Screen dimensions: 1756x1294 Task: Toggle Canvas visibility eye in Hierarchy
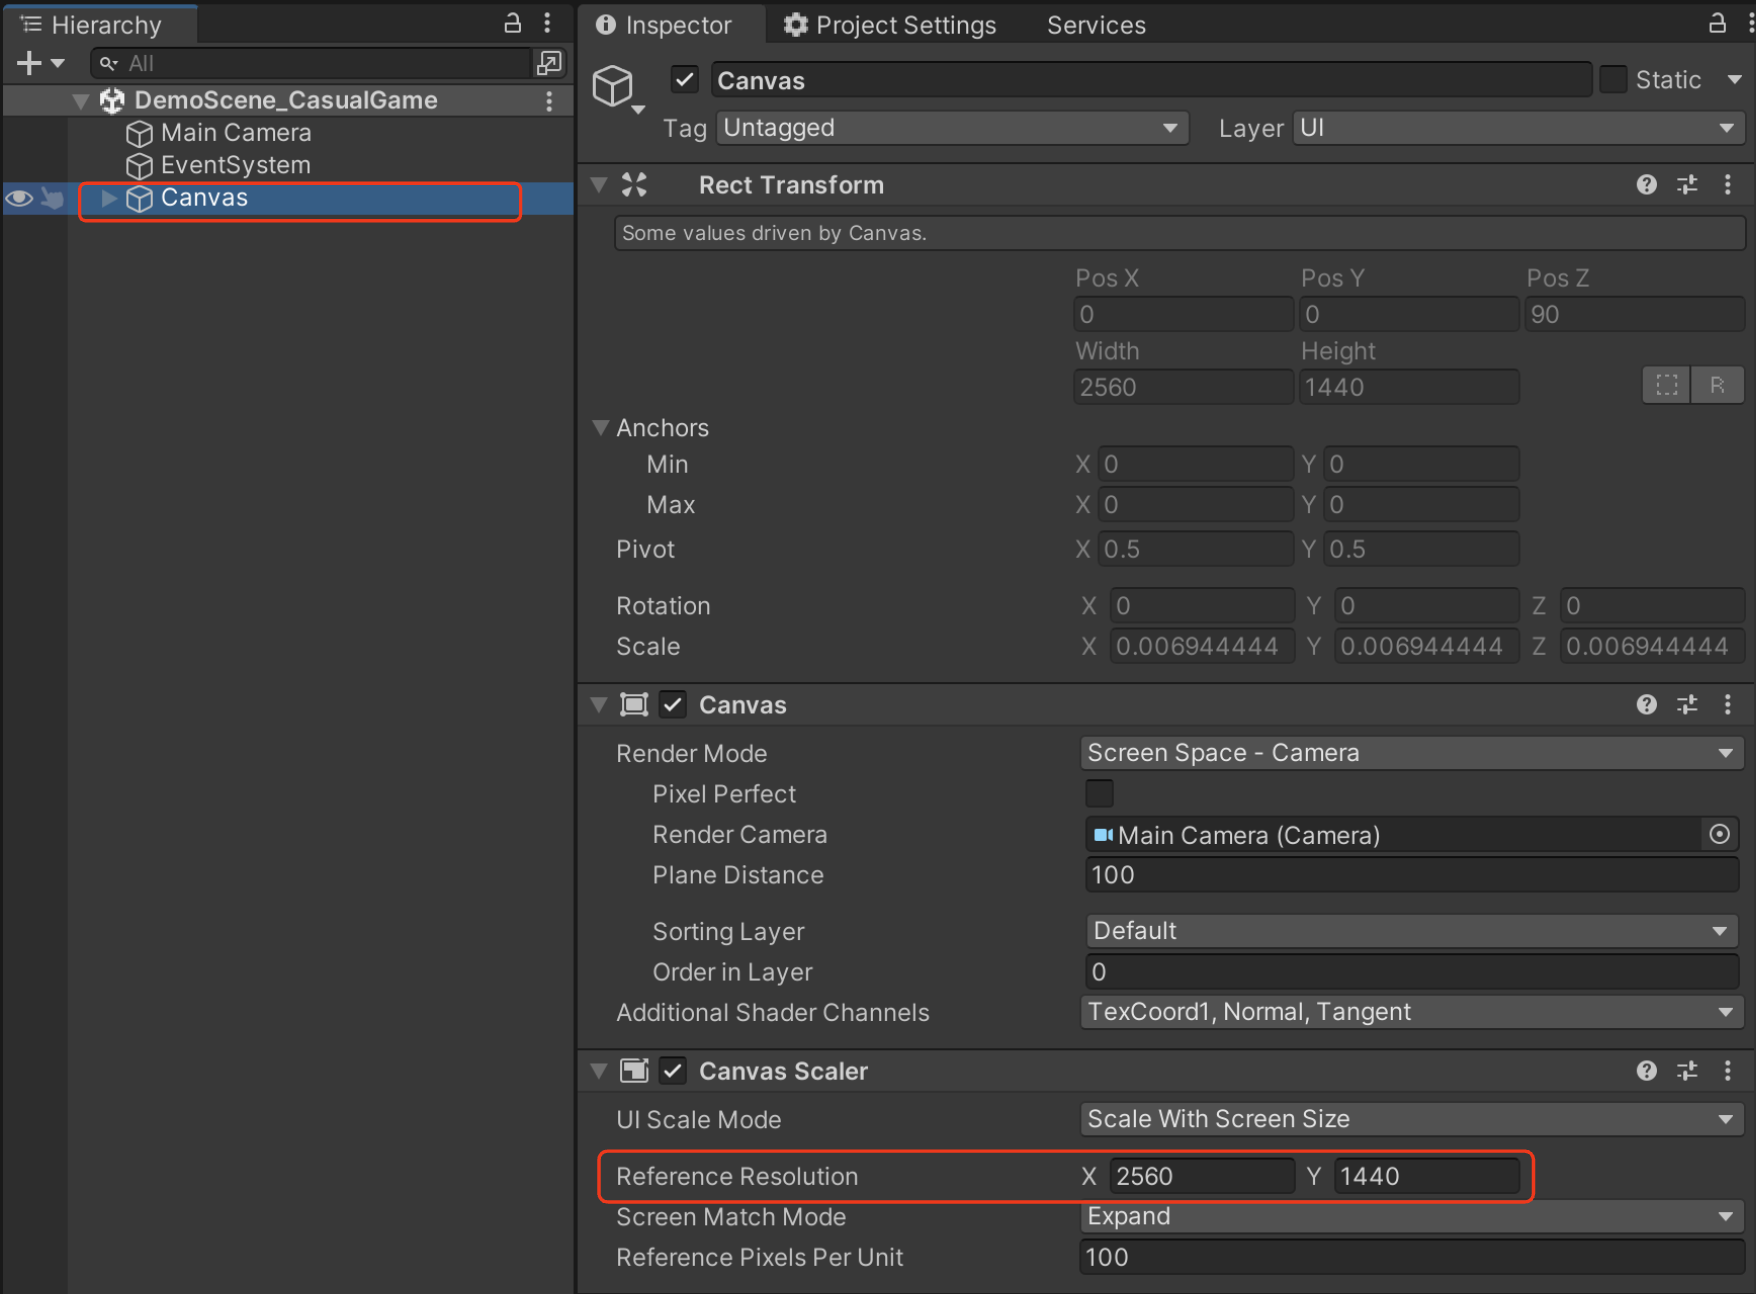[x=19, y=198]
